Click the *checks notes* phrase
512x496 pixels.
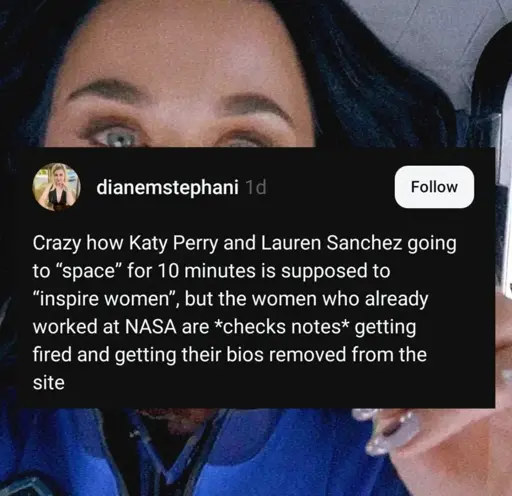tap(282, 327)
